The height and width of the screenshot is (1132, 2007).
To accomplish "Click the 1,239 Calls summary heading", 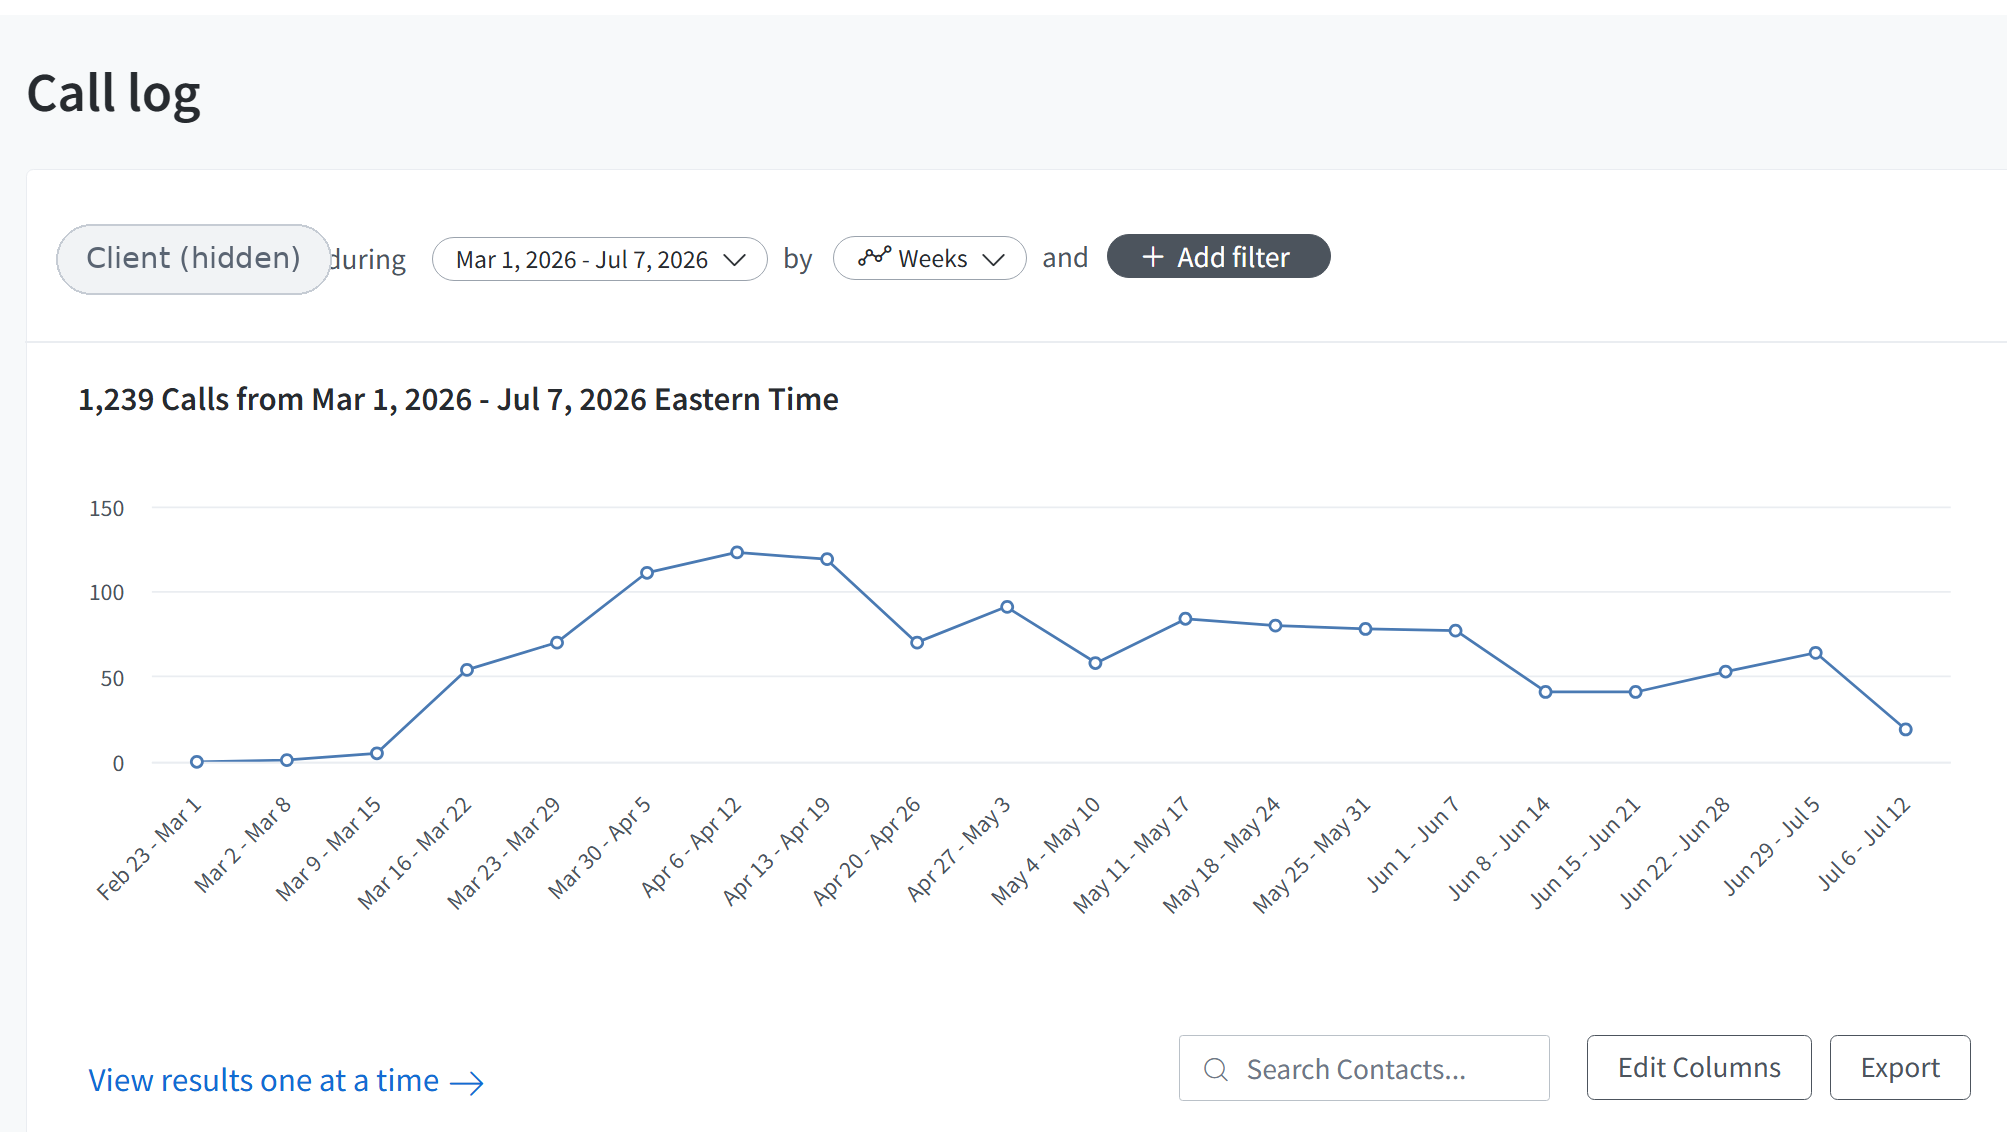I will tap(458, 400).
